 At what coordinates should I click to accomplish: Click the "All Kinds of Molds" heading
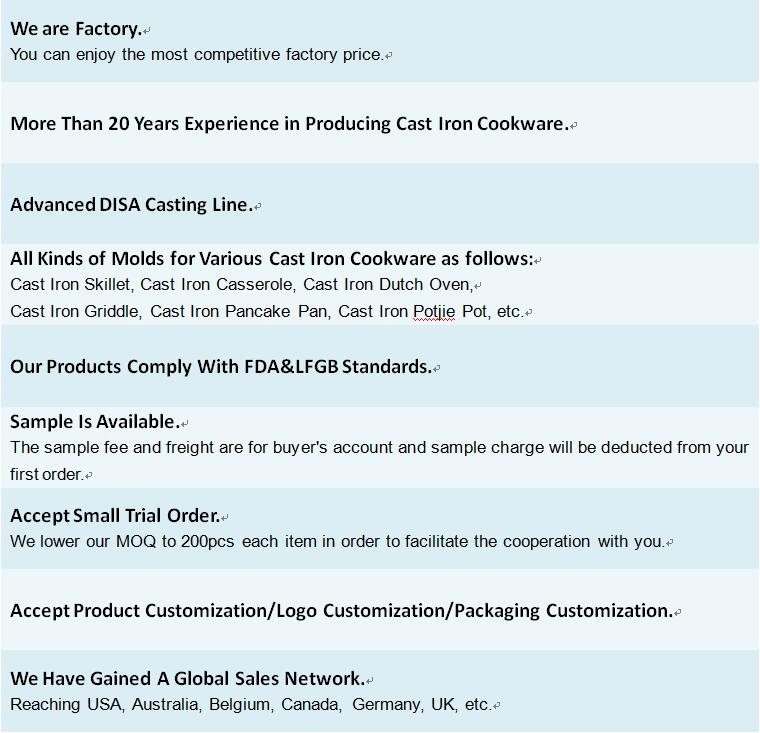point(271,259)
